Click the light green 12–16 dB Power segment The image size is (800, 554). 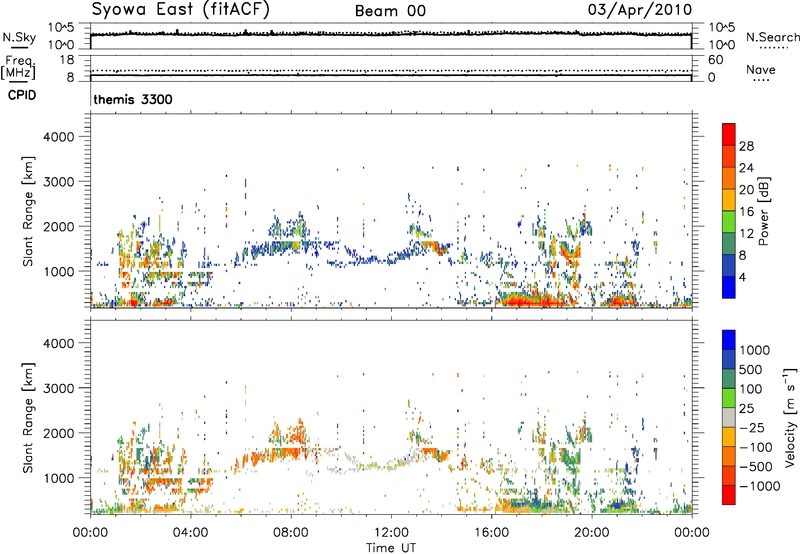pyautogui.click(x=729, y=221)
